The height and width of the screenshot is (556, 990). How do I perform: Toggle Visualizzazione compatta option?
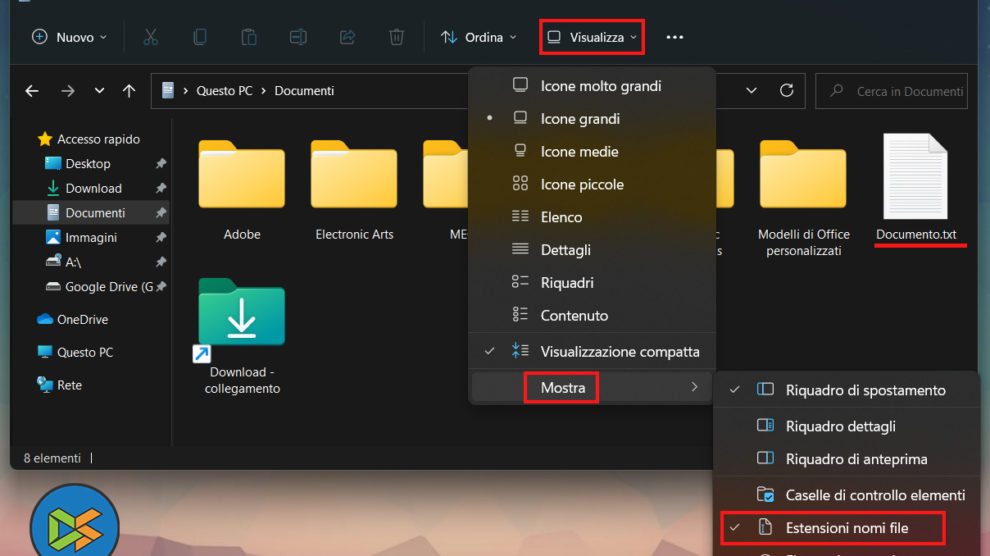point(619,352)
